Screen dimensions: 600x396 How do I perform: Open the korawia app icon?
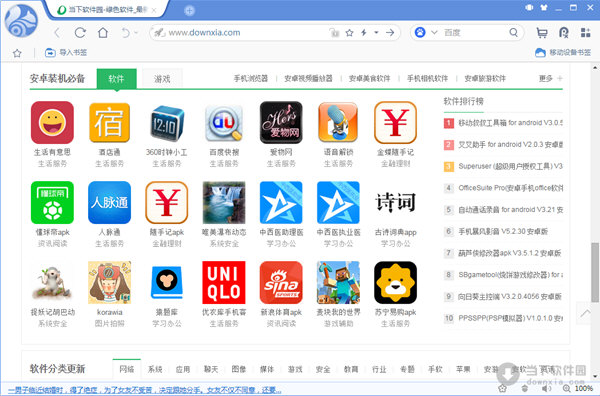point(109,282)
